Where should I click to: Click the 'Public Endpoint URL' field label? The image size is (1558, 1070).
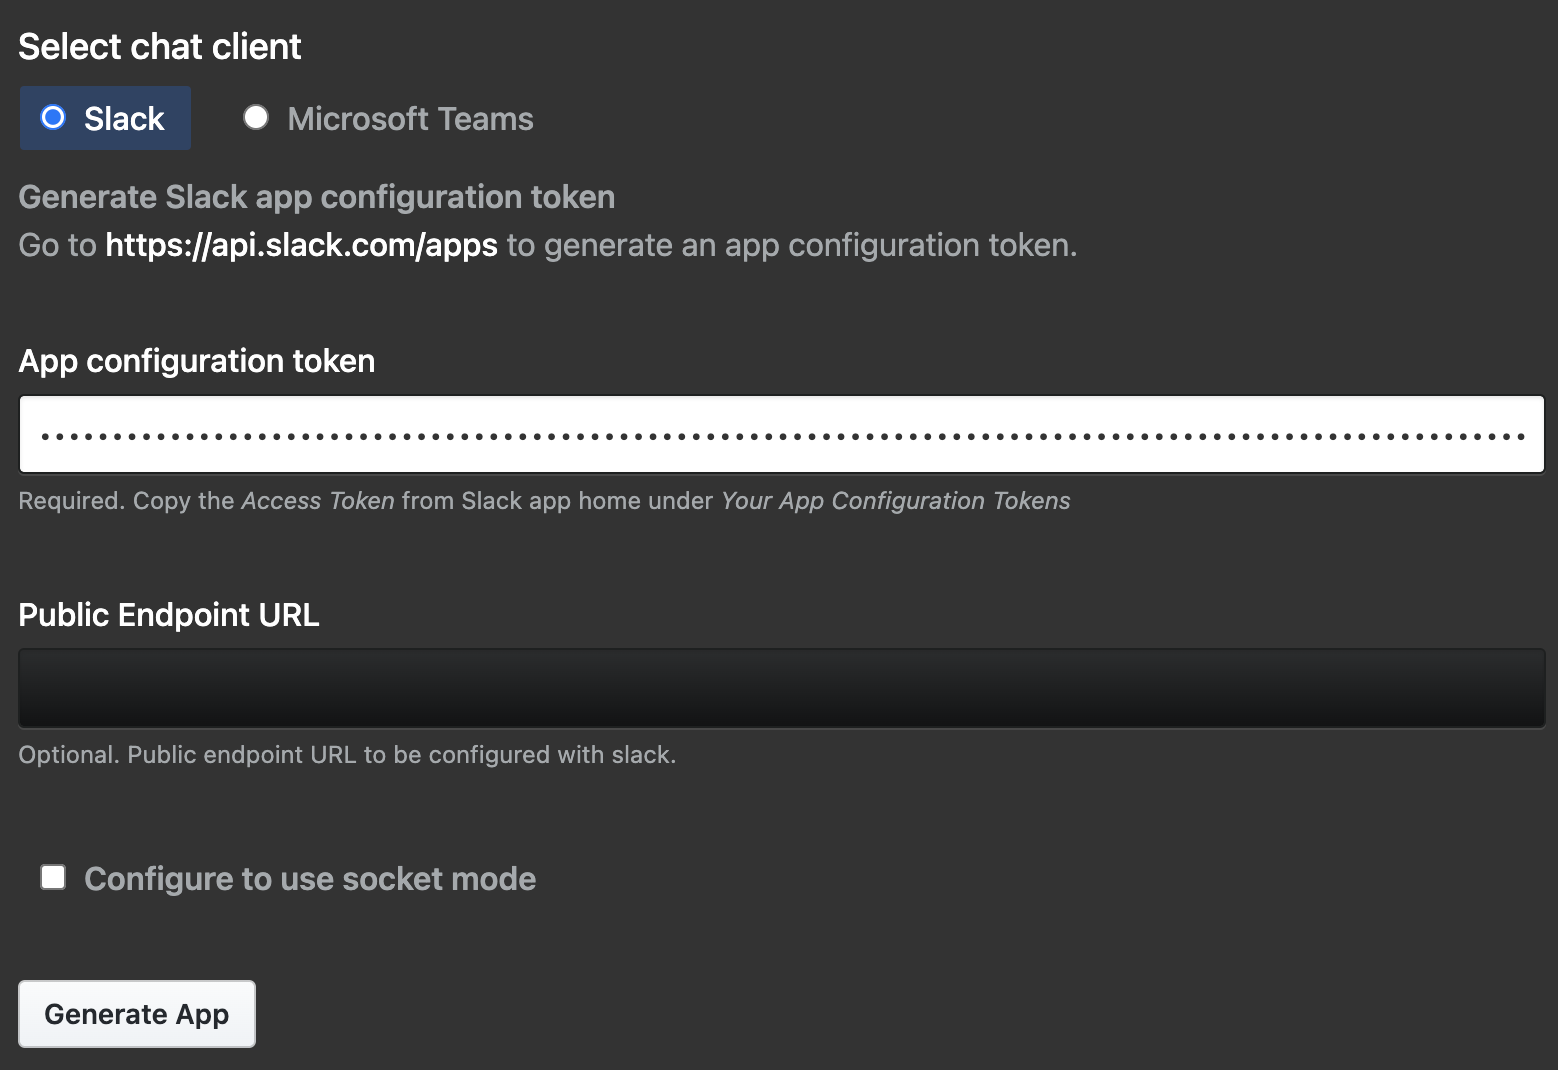point(169,615)
